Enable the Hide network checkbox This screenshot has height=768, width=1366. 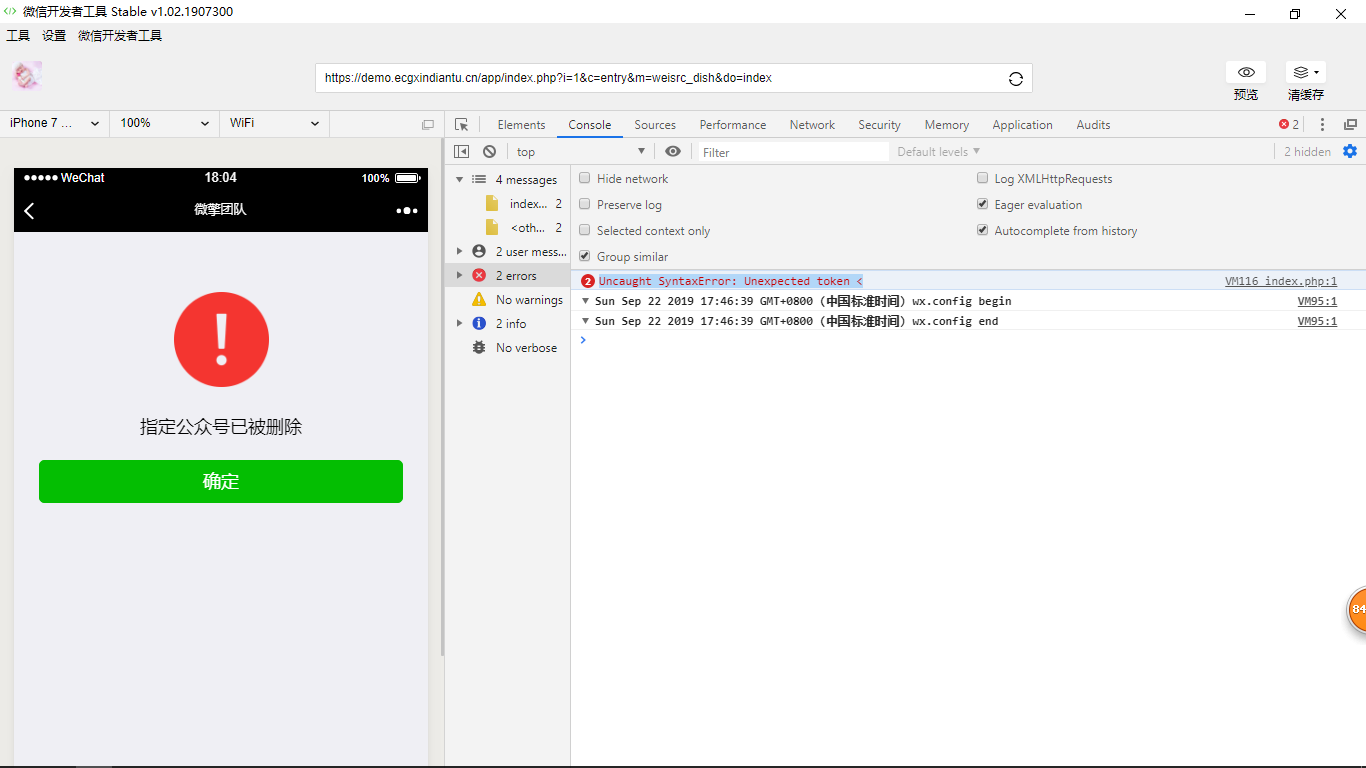click(585, 179)
